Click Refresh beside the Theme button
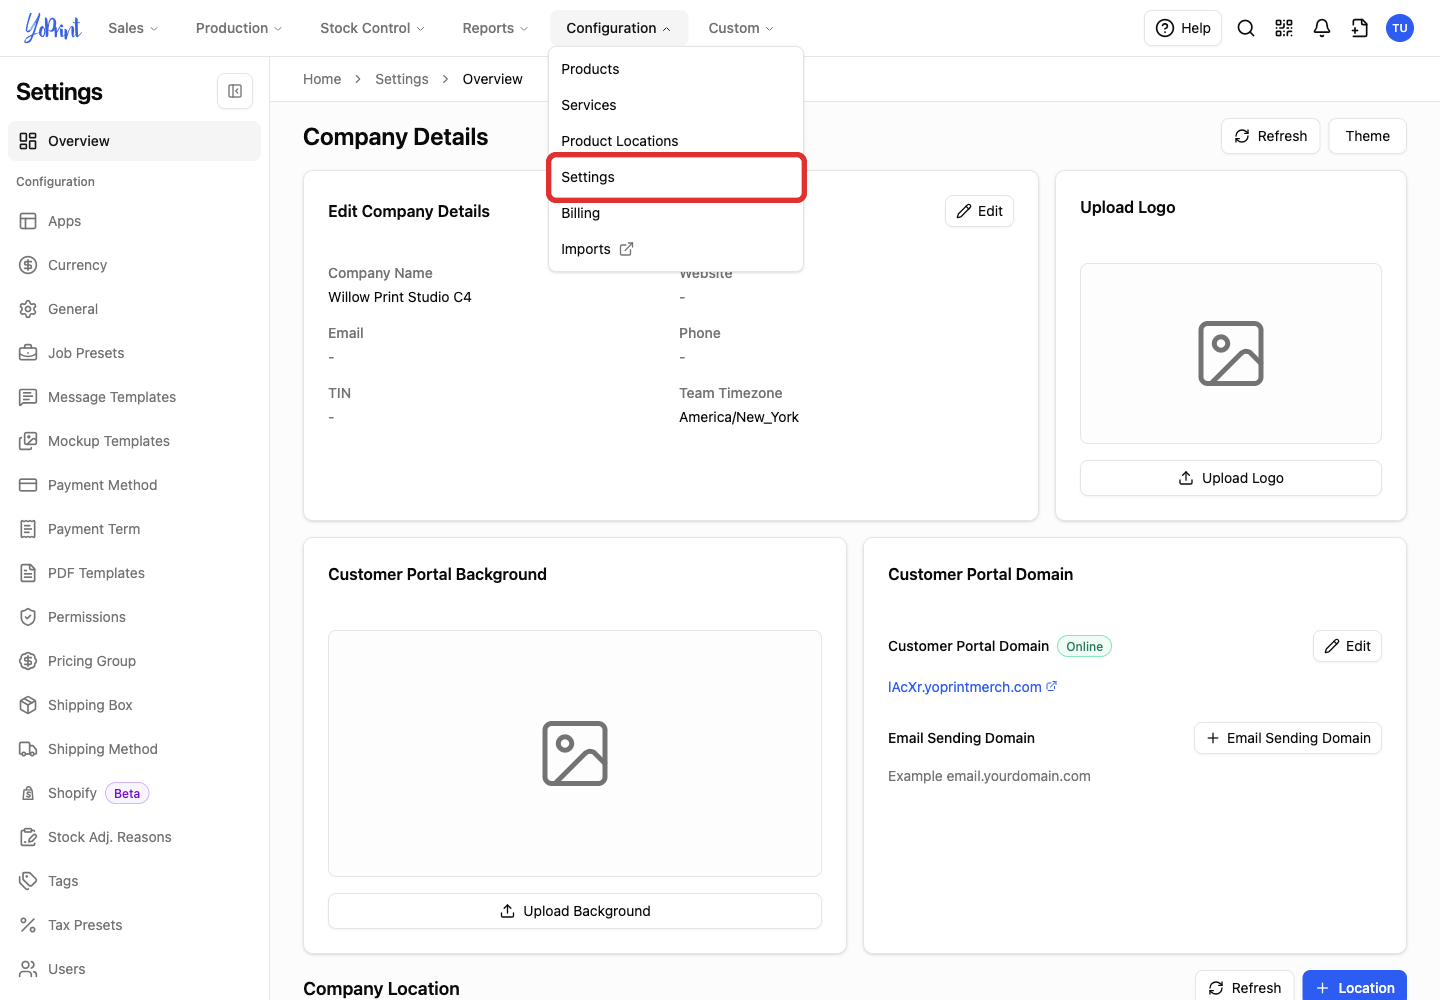This screenshot has width=1440, height=1000. pyautogui.click(x=1271, y=136)
